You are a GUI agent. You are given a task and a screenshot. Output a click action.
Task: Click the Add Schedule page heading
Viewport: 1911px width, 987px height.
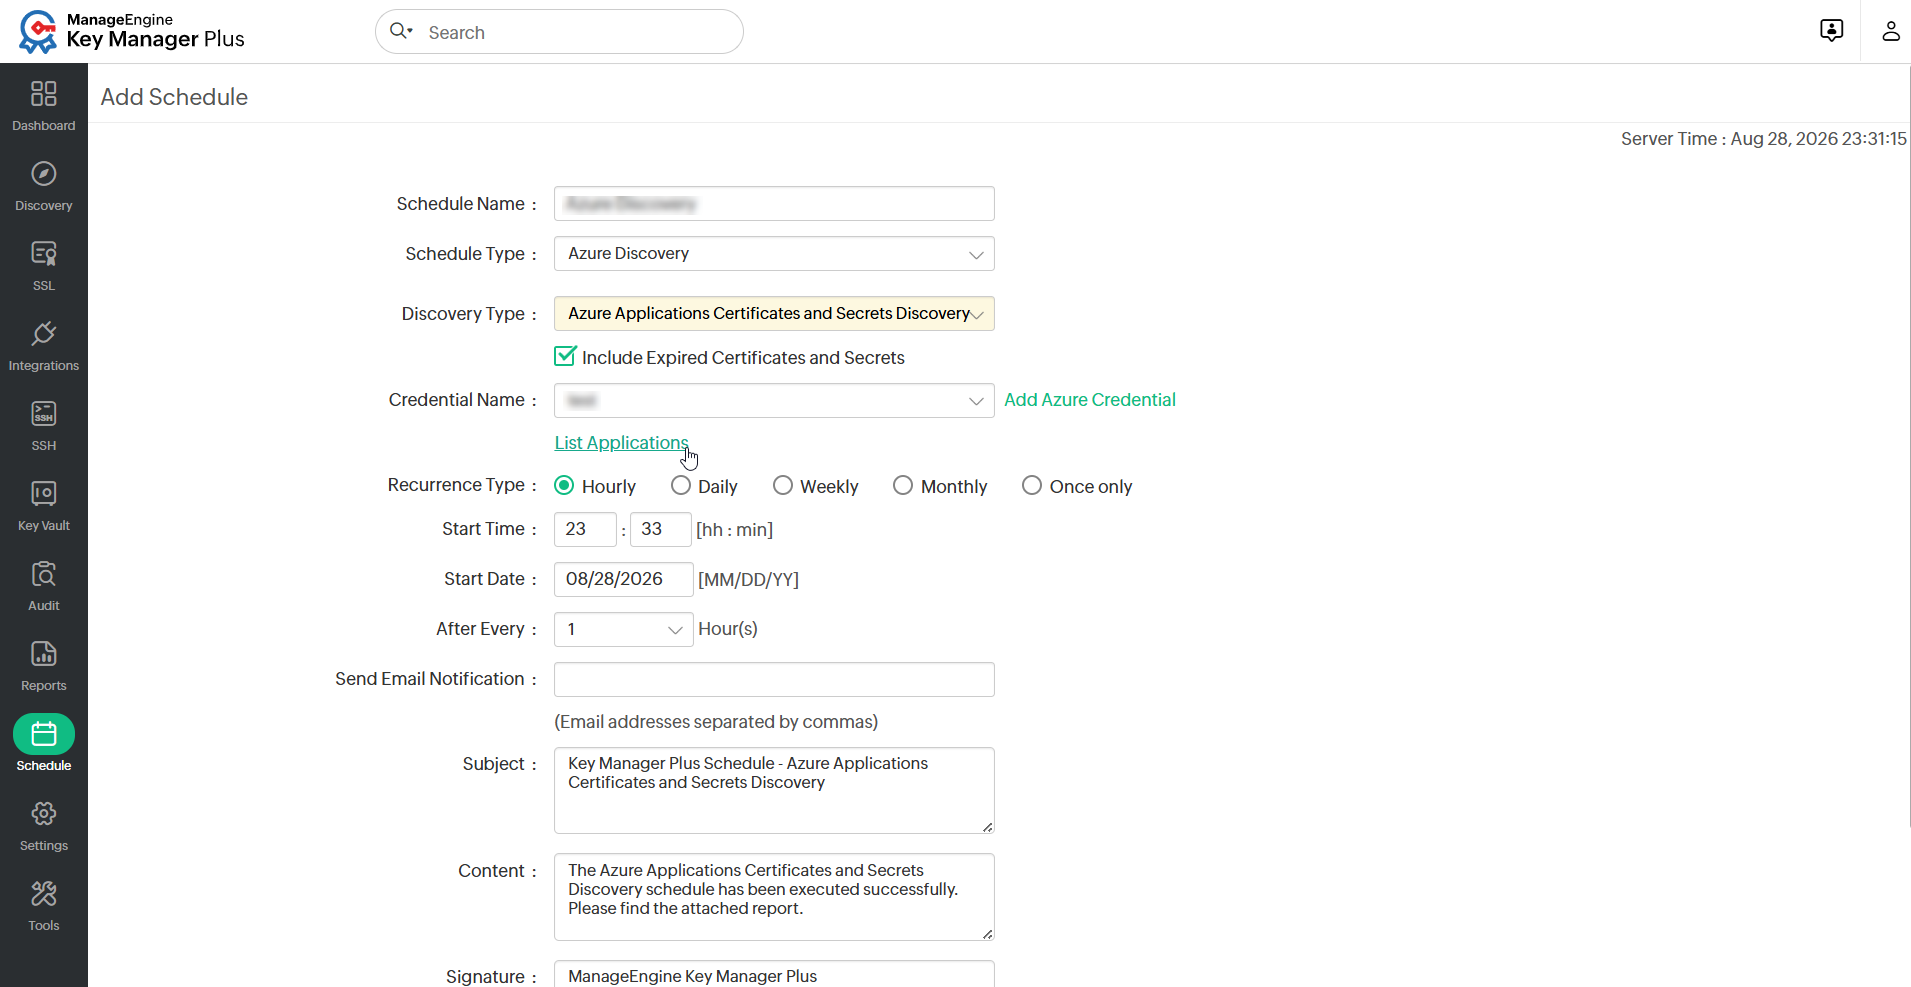174,97
